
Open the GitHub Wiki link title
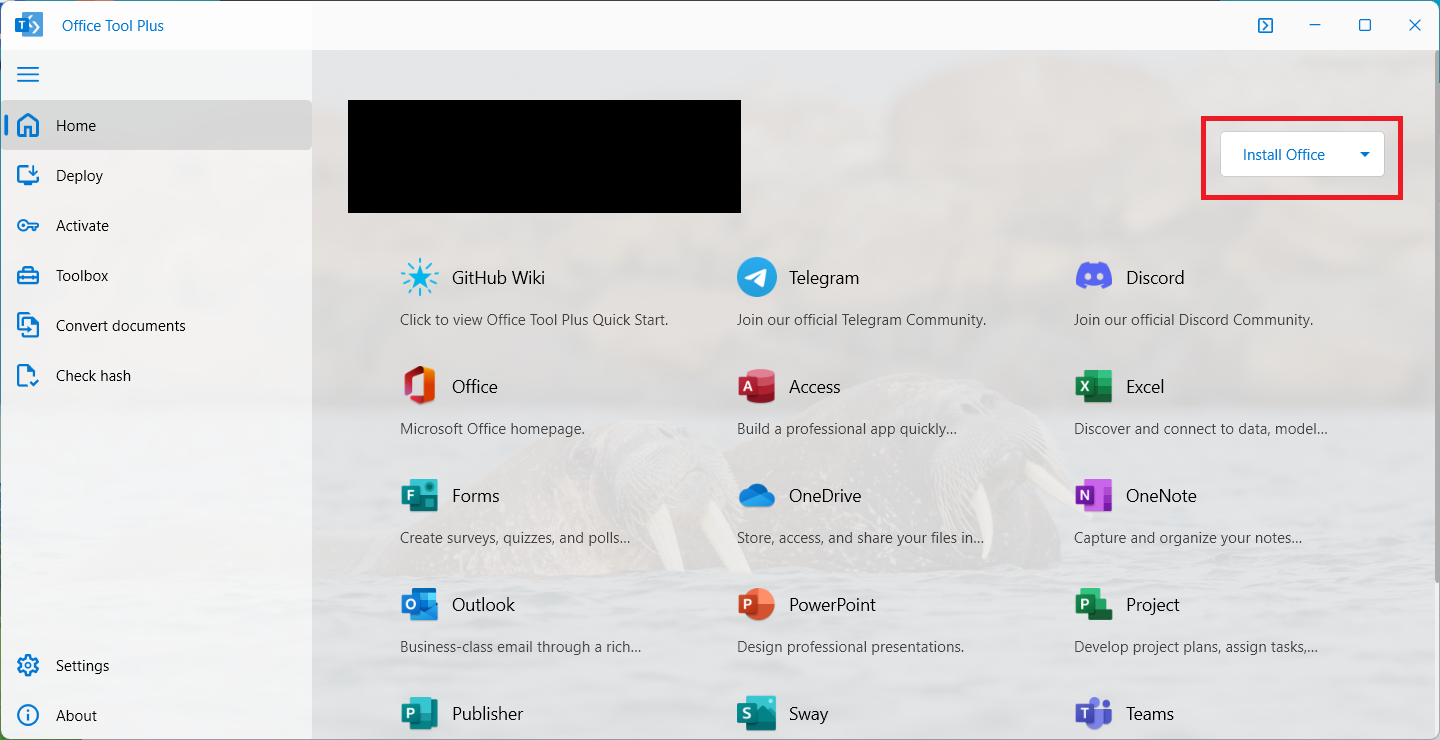click(498, 278)
